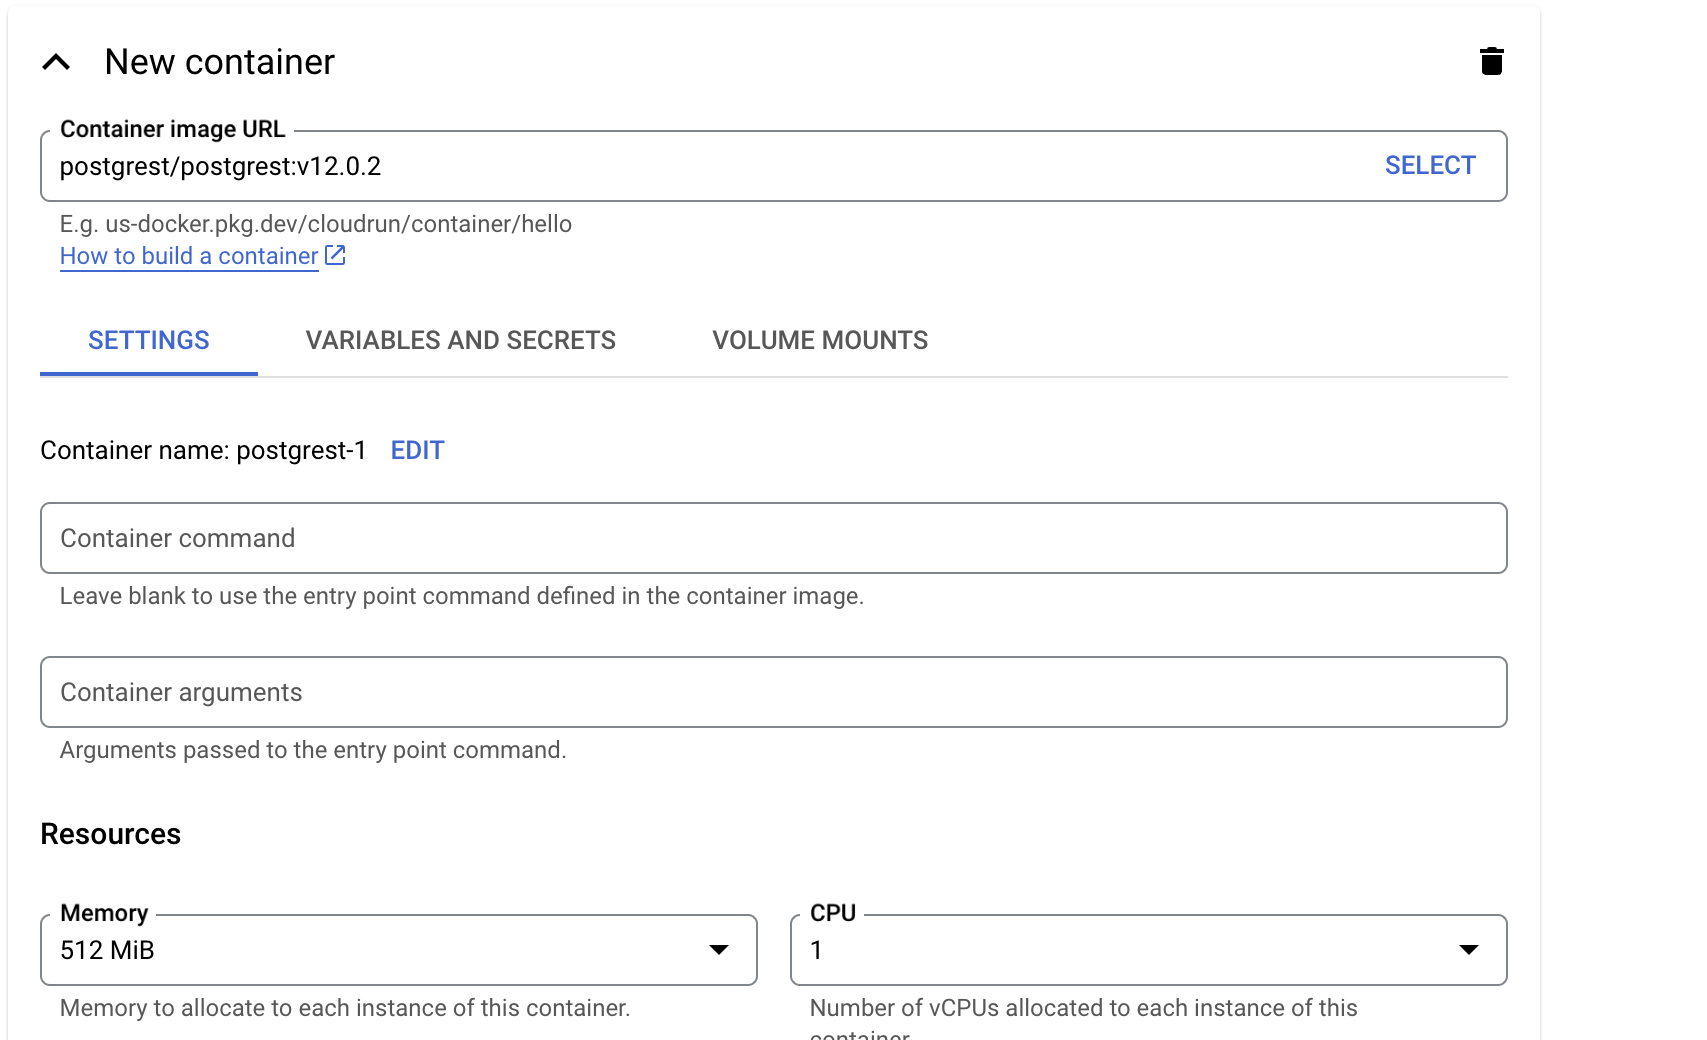Click the example image URL hint text
The width and height of the screenshot is (1707, 1040).
click(x=315, y=224)
